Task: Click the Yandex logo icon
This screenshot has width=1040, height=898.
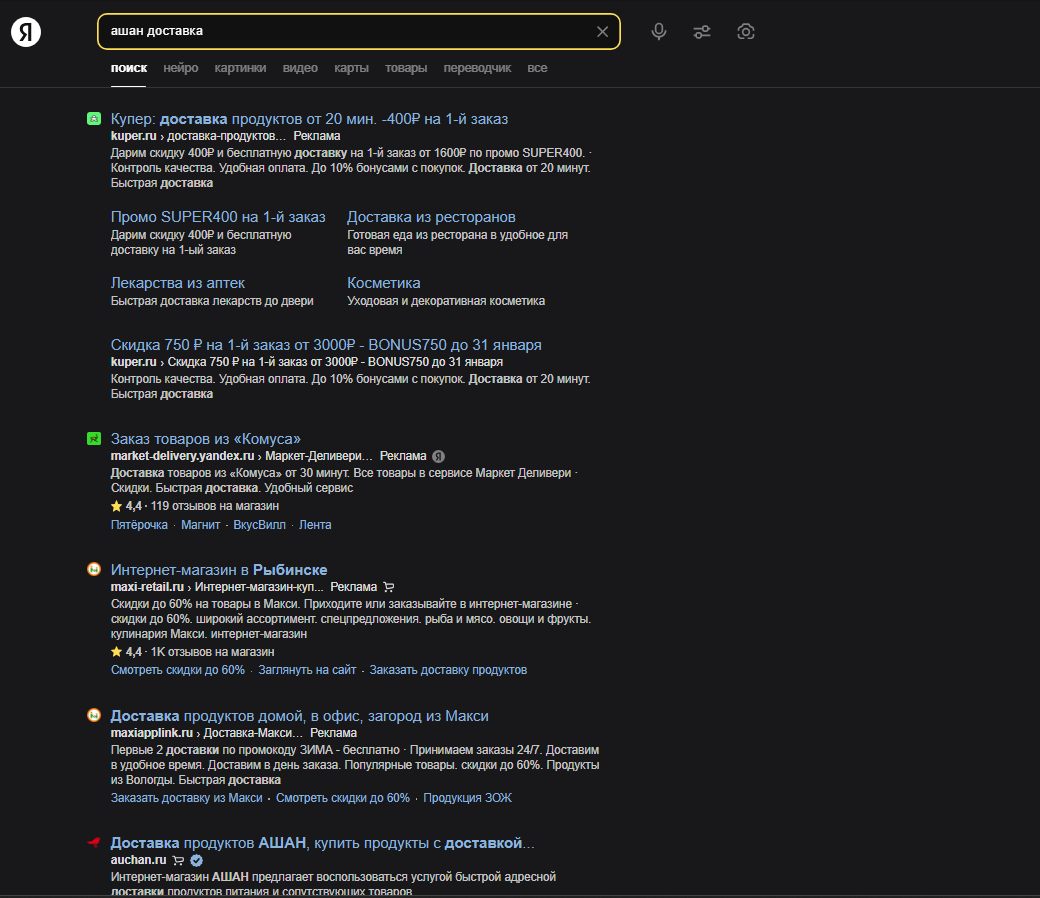Action: click(x=26, y=32)
